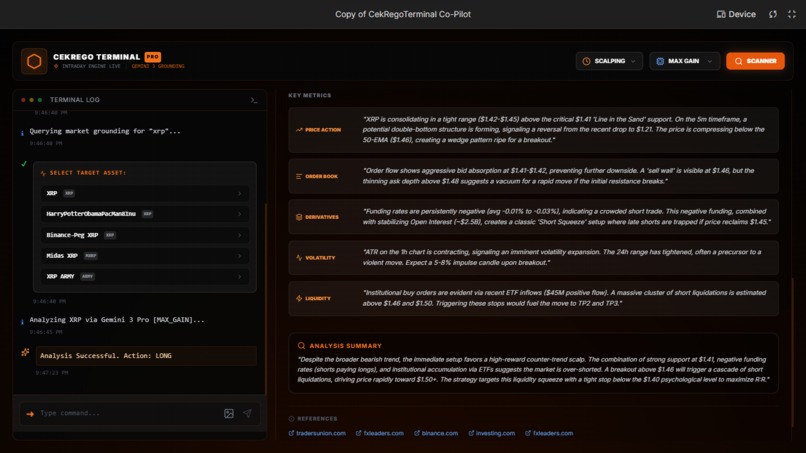This screenshot has width=806, height=453.
Task: Click the send paper-plane icon
Action: 247,413
